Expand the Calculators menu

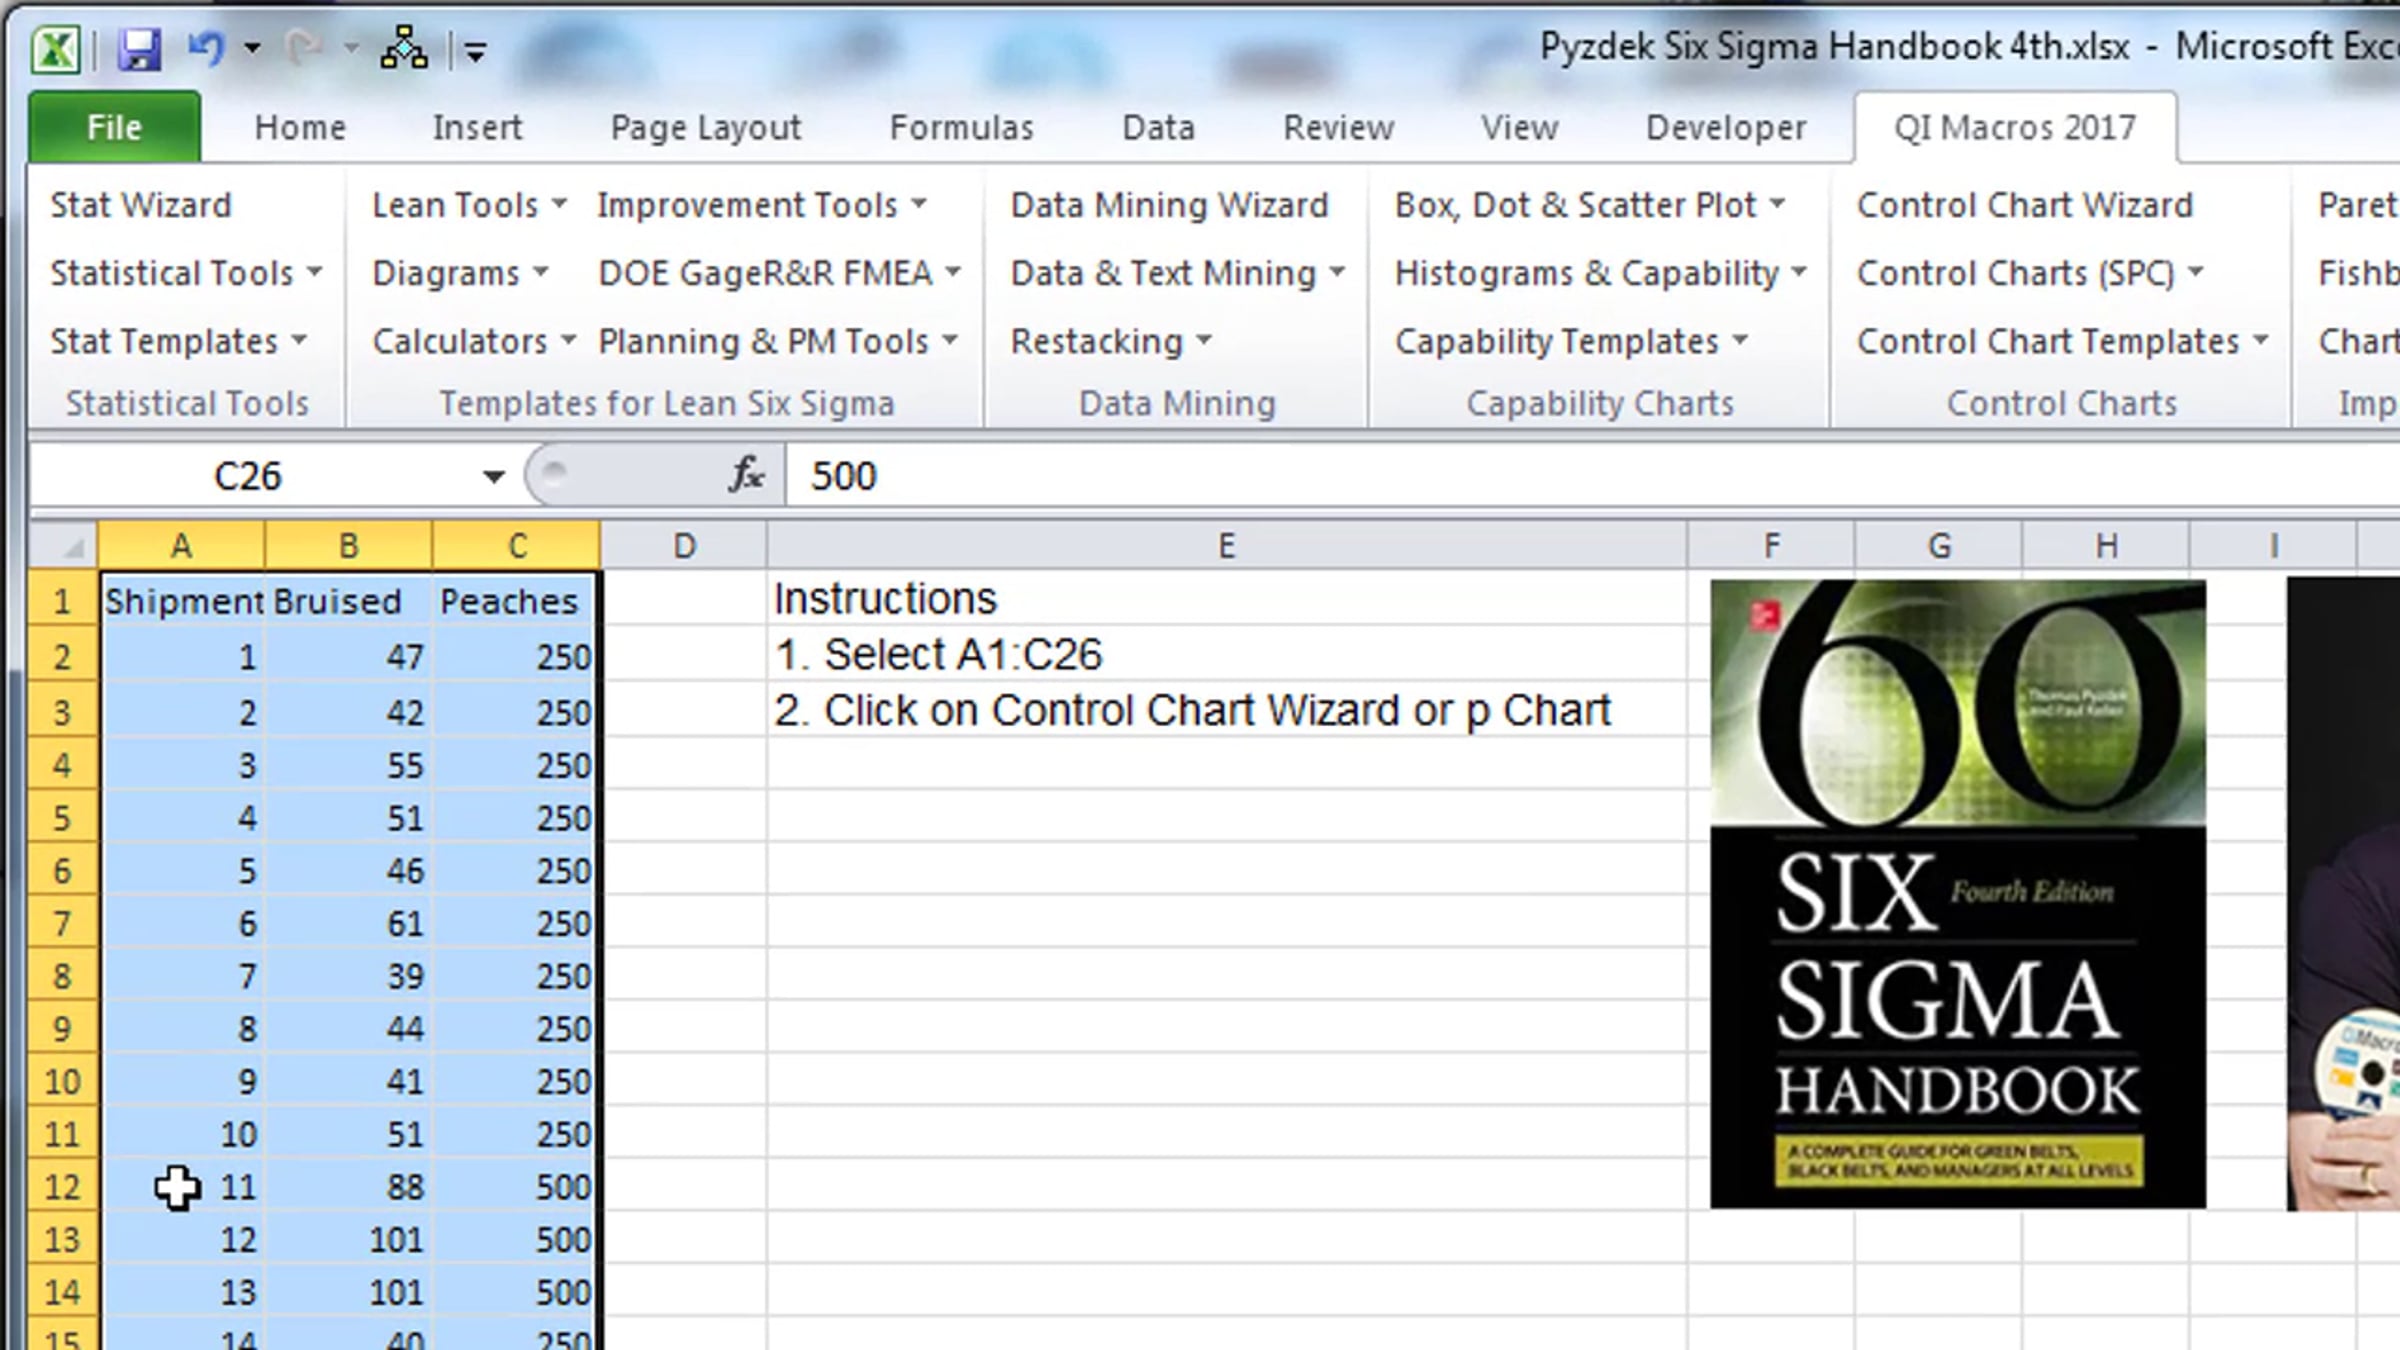(x=474, y=341)
